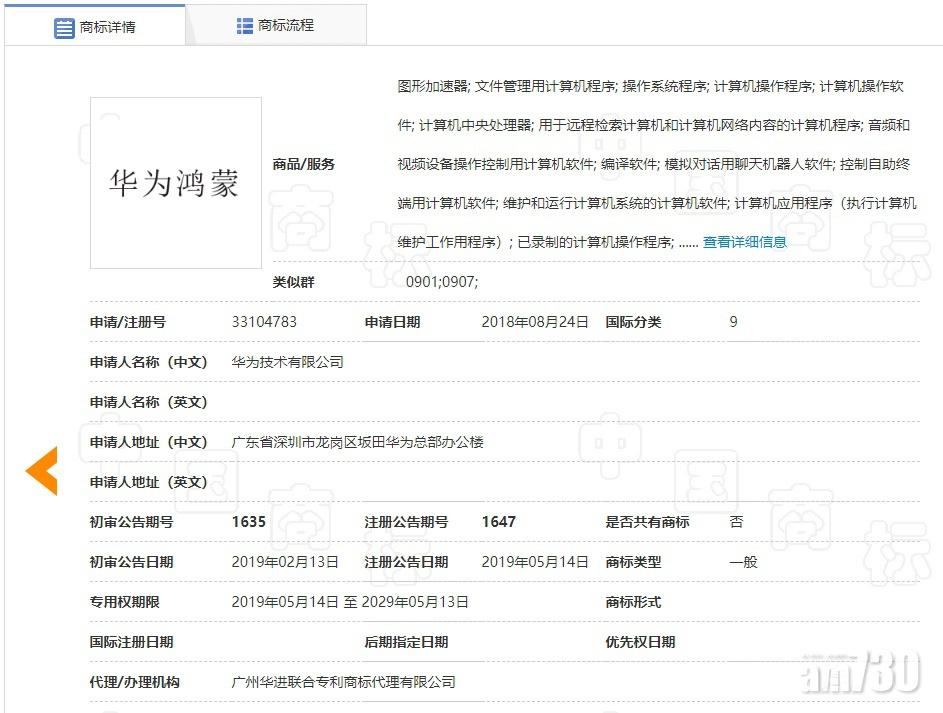This screenshot has height=713, width=943.
Task: Click the registration announcement date 2019年05月14日
Action: pyautogui.click(x=535, y=562)
